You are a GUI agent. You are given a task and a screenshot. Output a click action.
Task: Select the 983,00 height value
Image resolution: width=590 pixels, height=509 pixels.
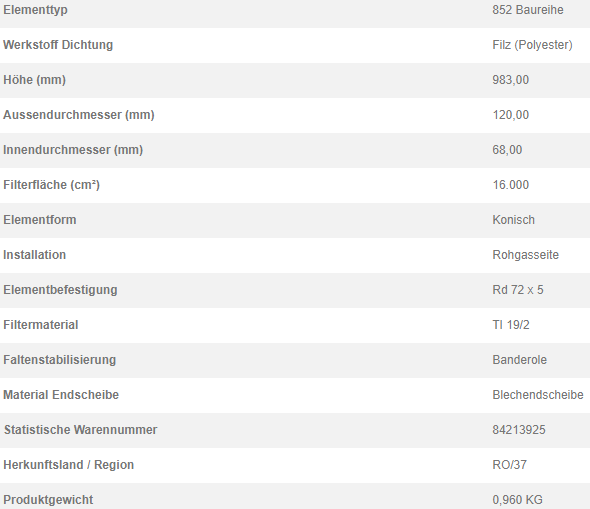coord(511,80)
